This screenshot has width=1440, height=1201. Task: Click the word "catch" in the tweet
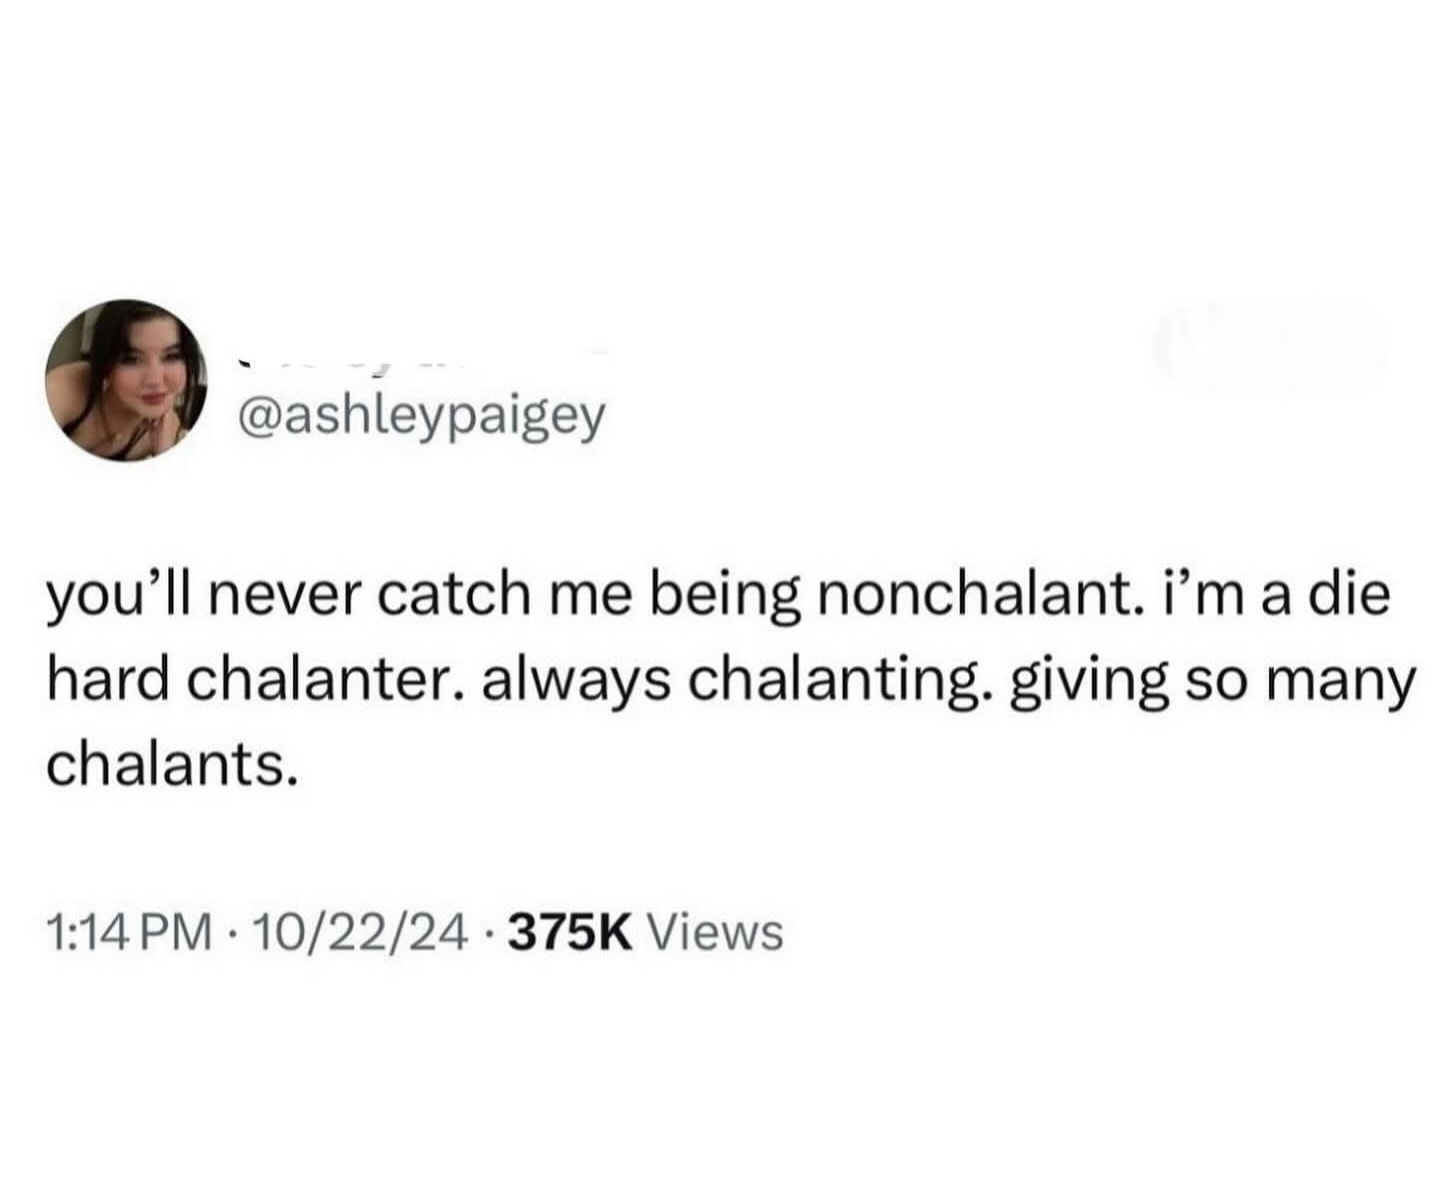point(467,595)
